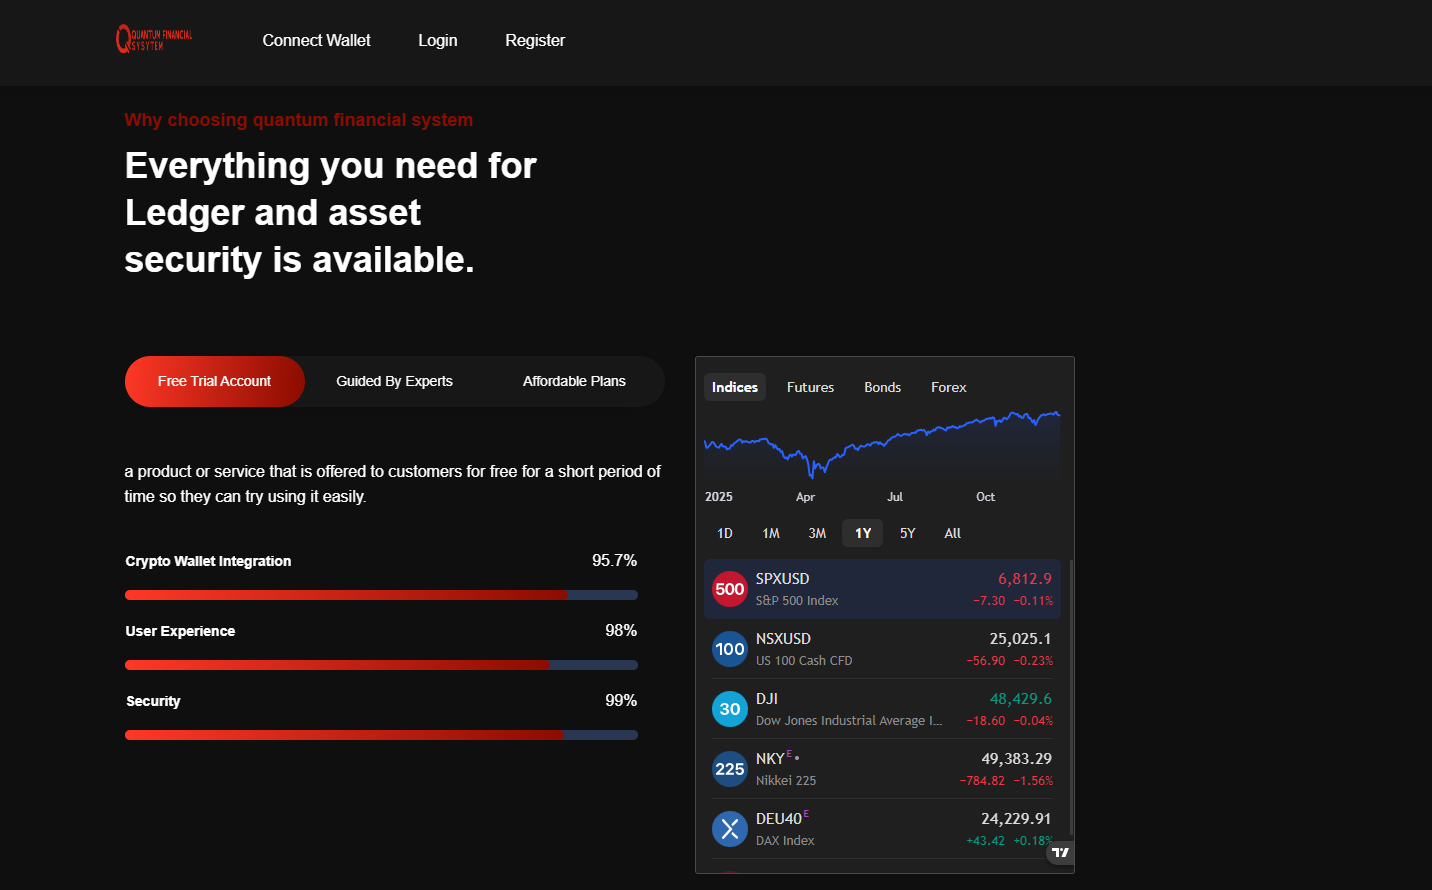1432x890 pixels.
Task: Open the Login page
Action: 437,40
